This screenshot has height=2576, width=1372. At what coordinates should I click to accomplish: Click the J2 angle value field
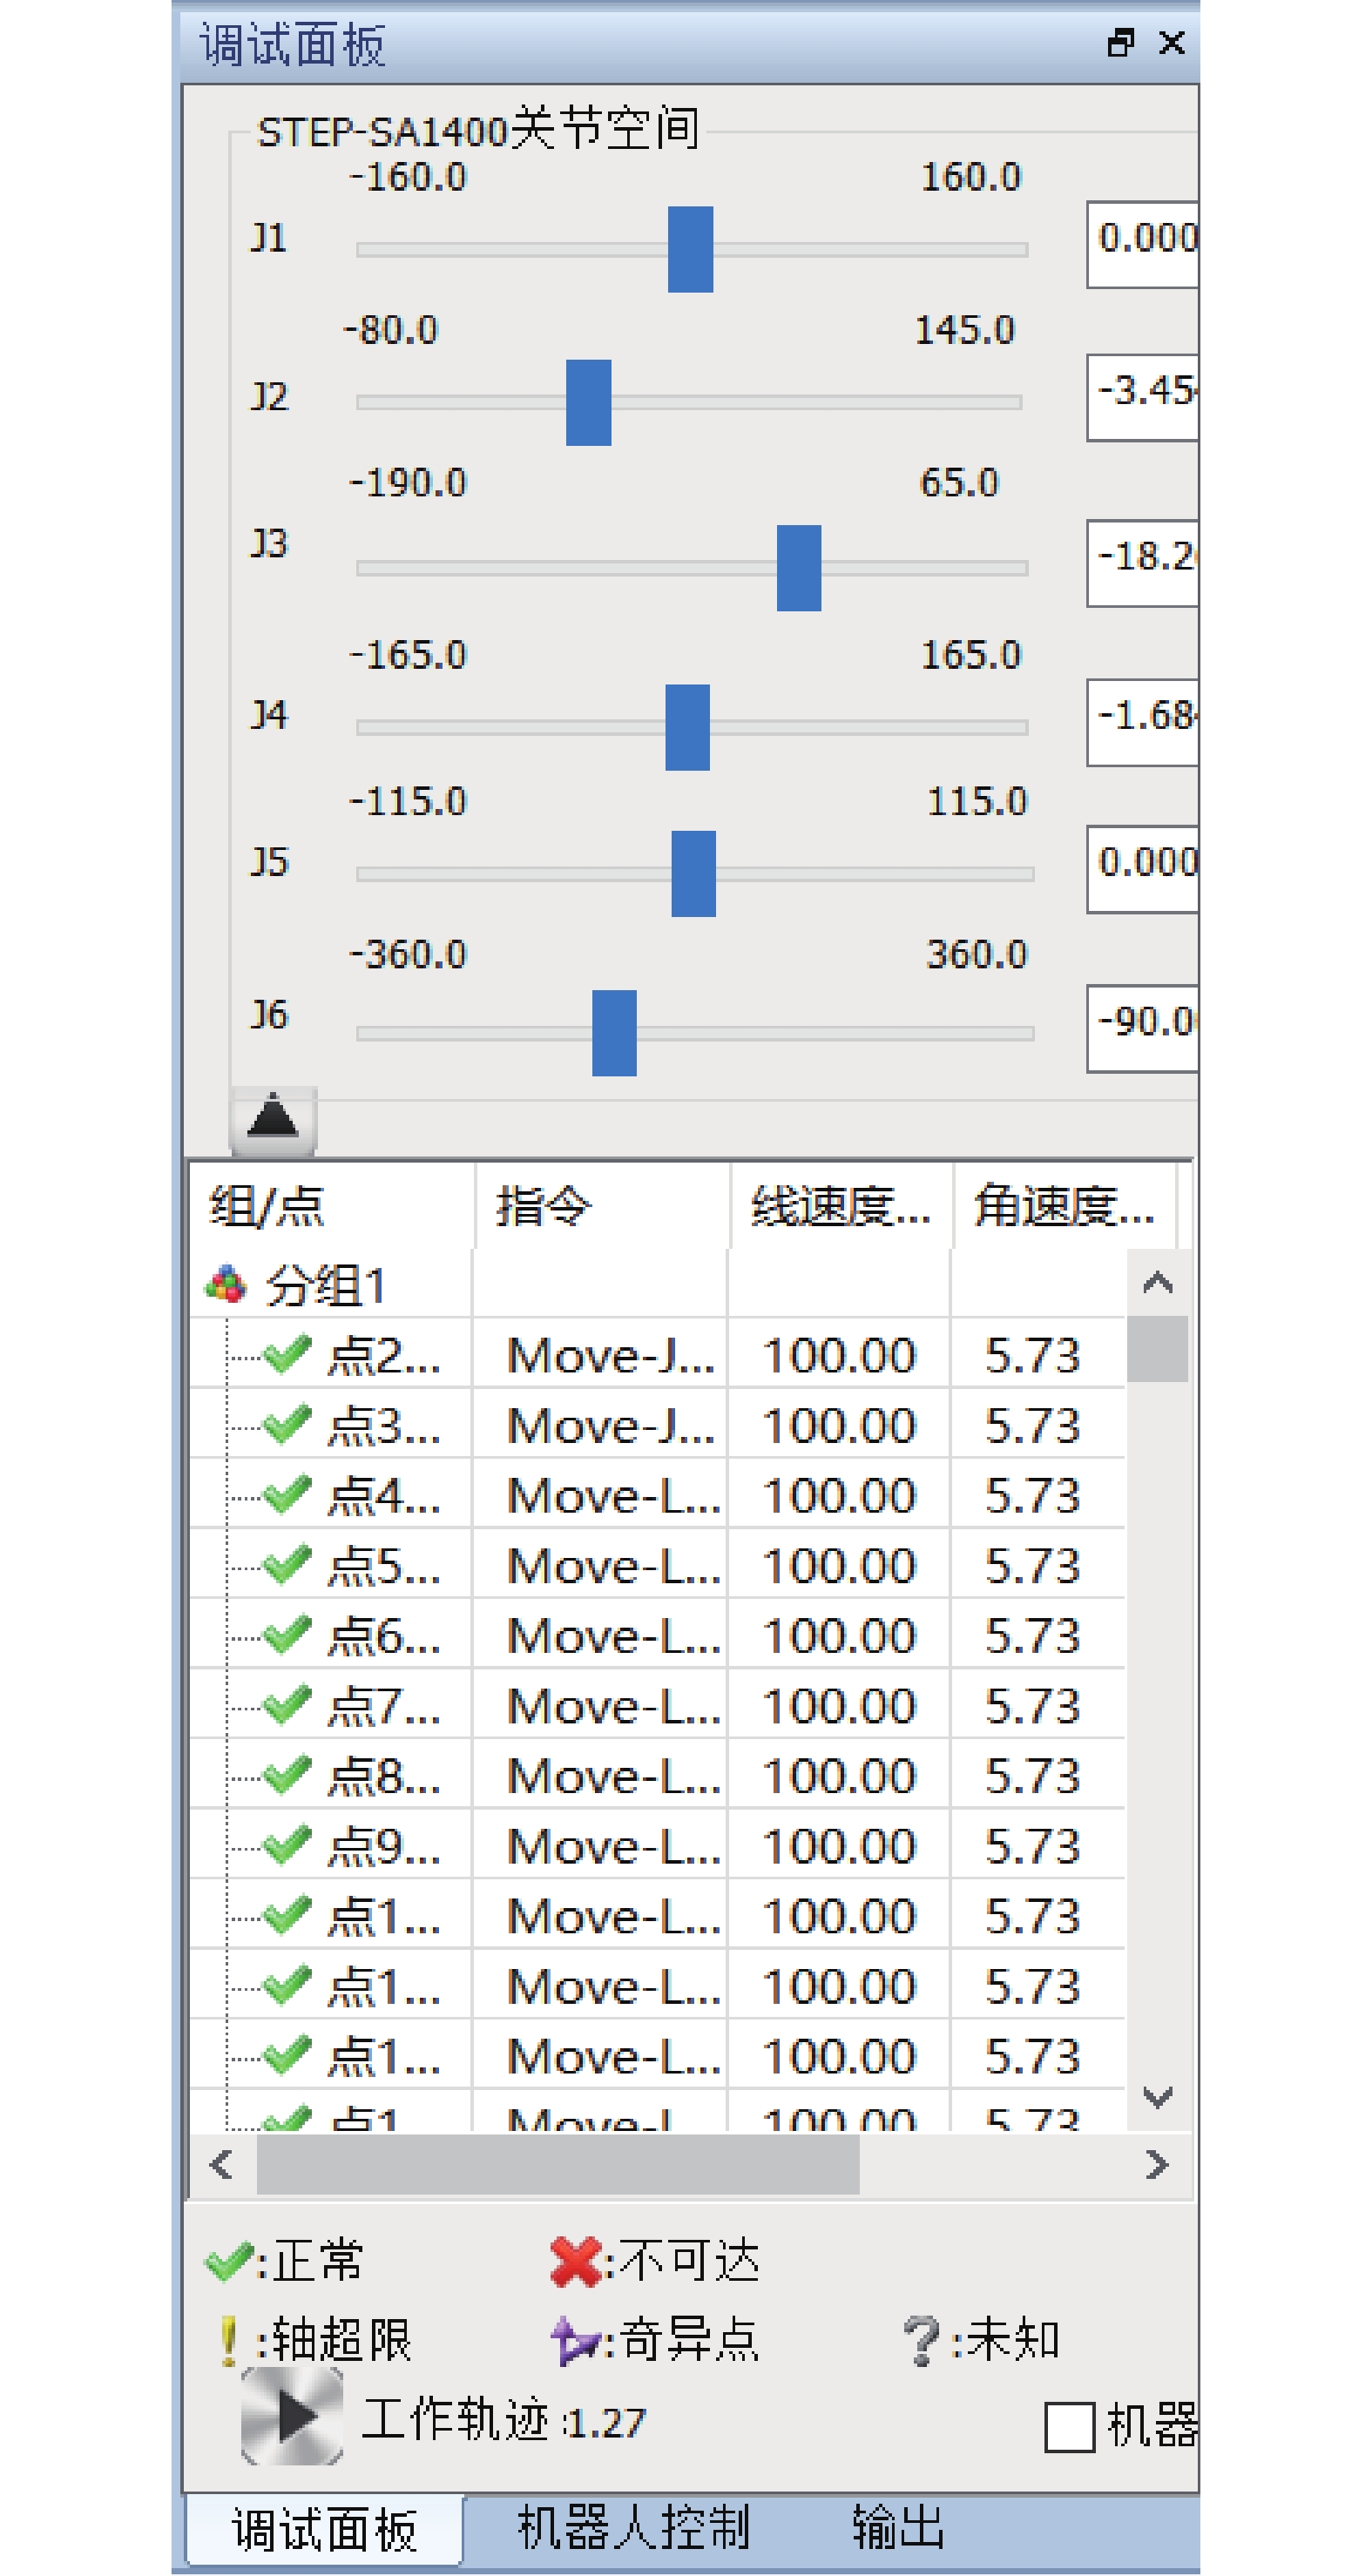(1143, 396)
